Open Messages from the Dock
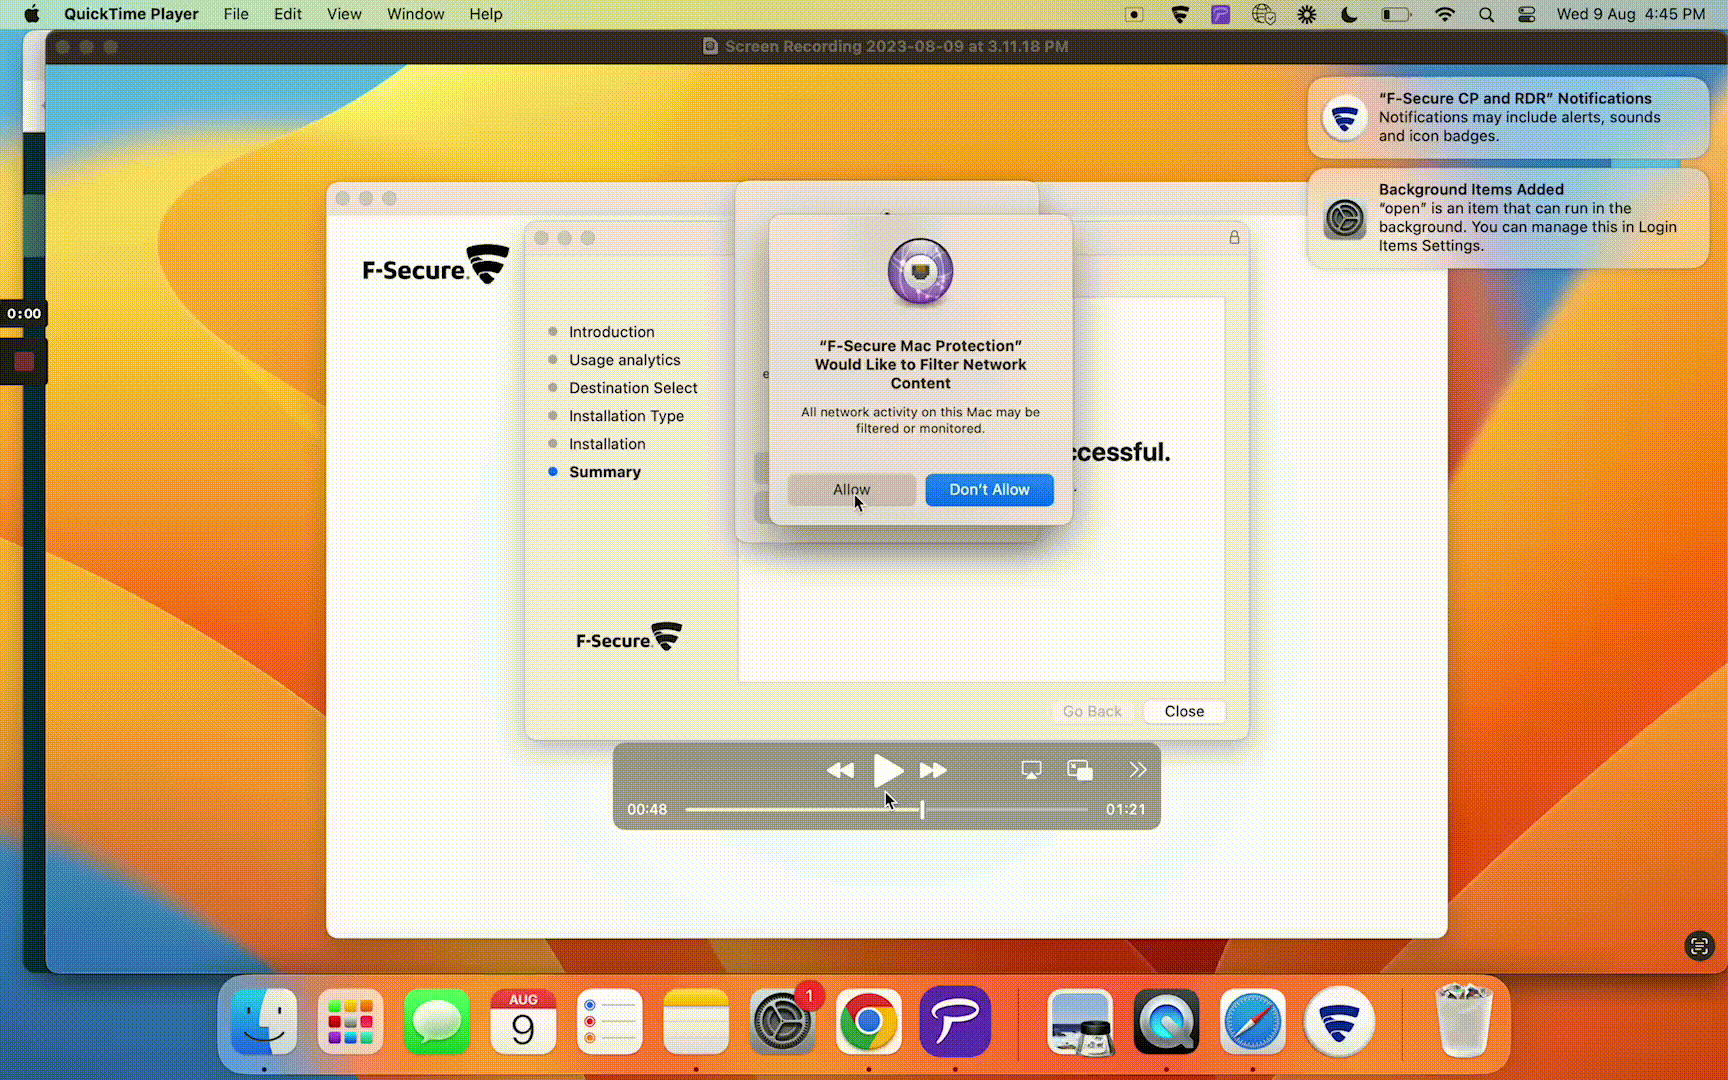The width and height of the screenshot is (1728, 1080). (x=437, y=1022)
